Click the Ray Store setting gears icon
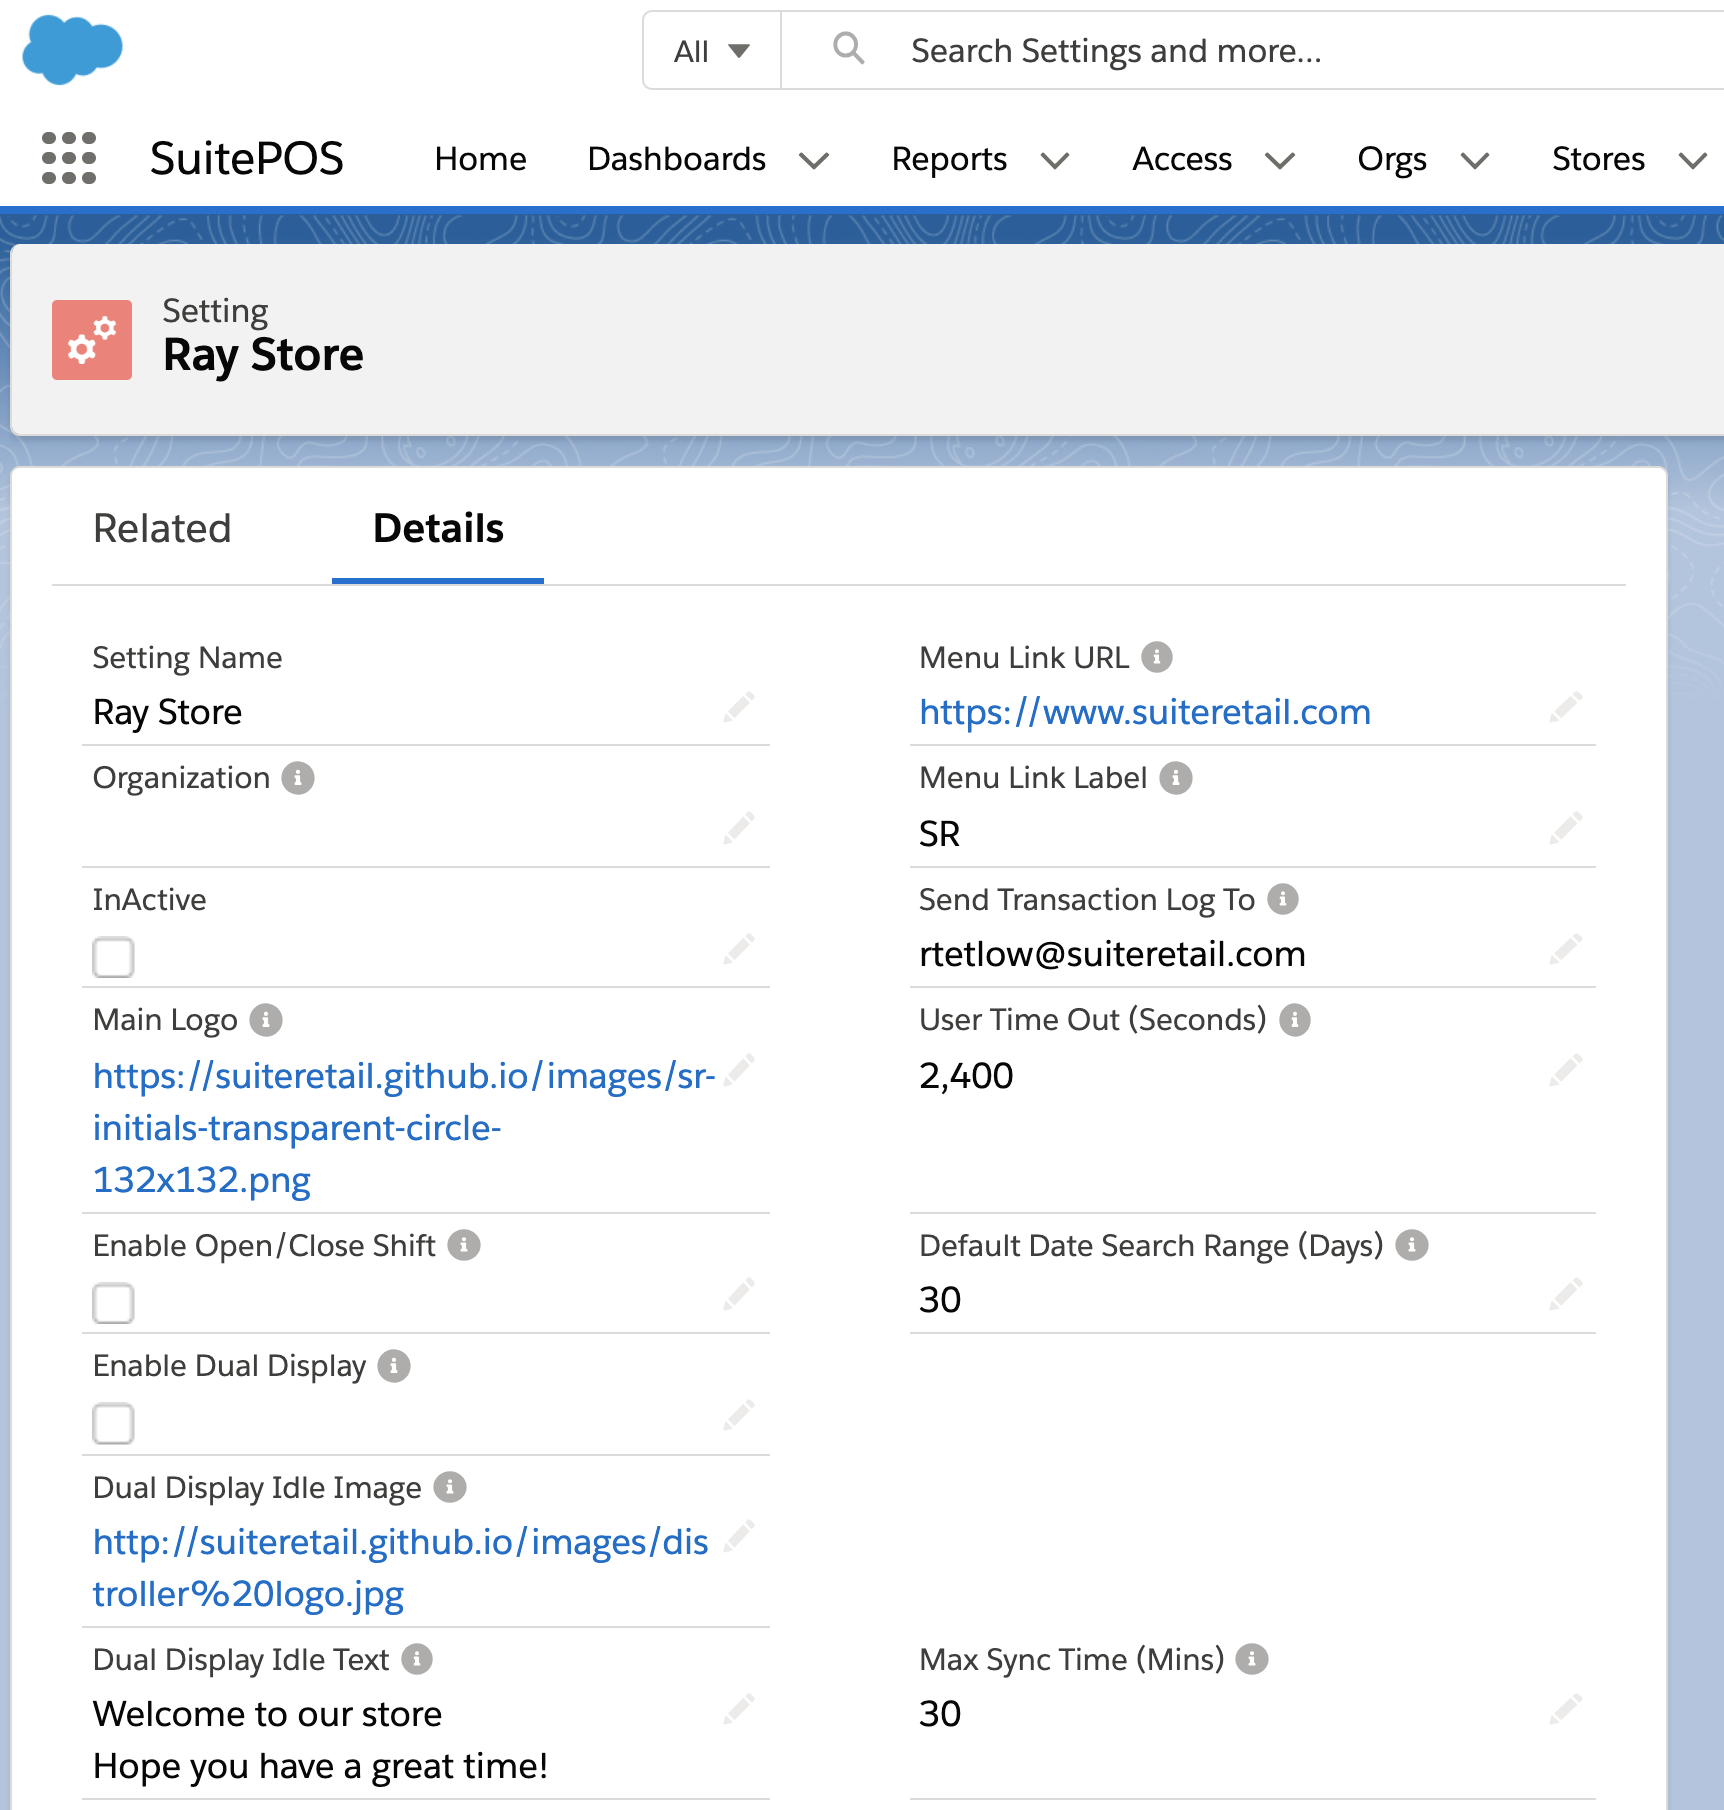The height and width of the screenshot is (1810, 1724). (92, 340)
